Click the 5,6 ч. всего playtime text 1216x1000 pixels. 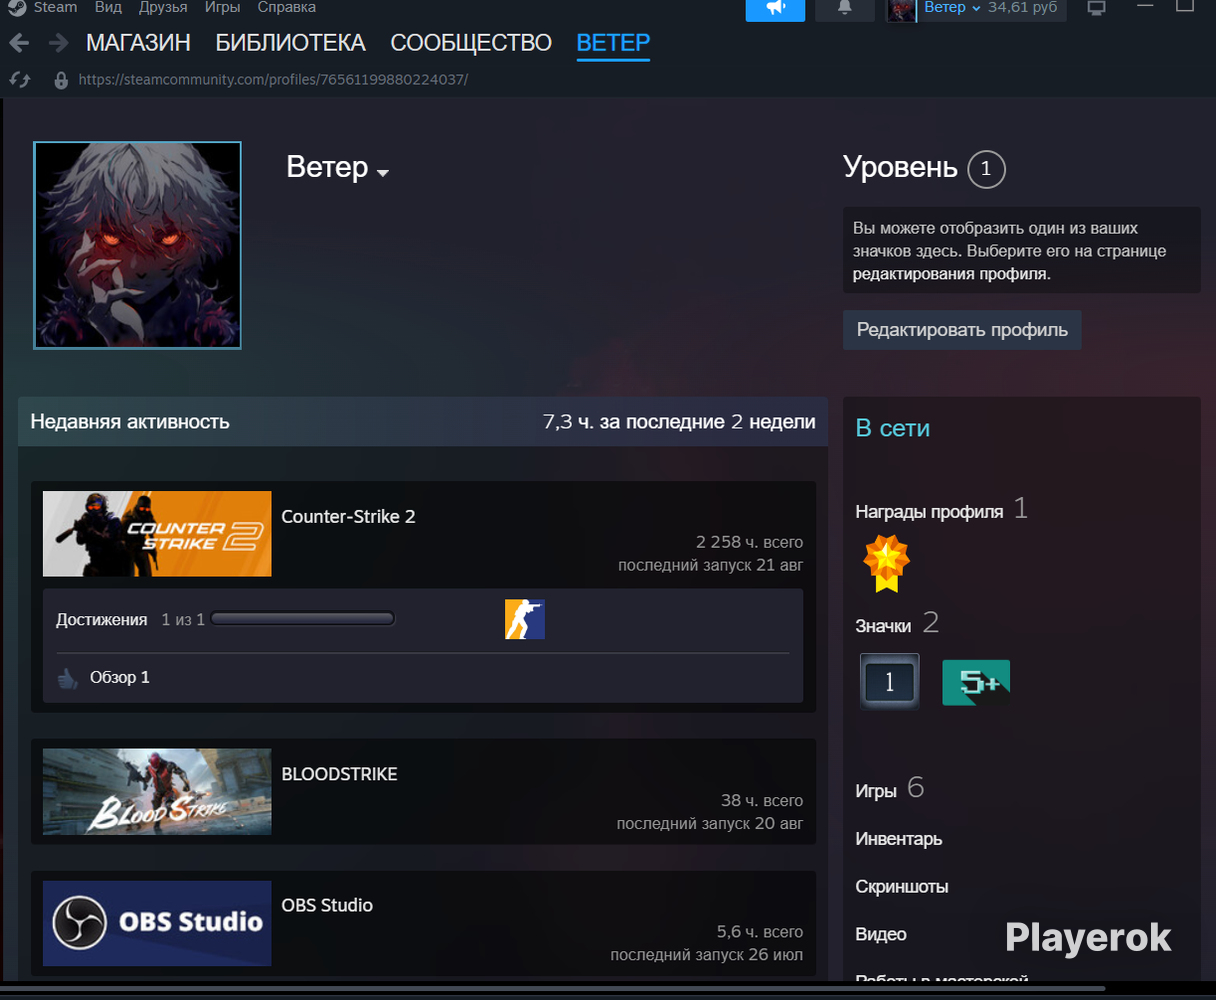click(x=759, y=931)
